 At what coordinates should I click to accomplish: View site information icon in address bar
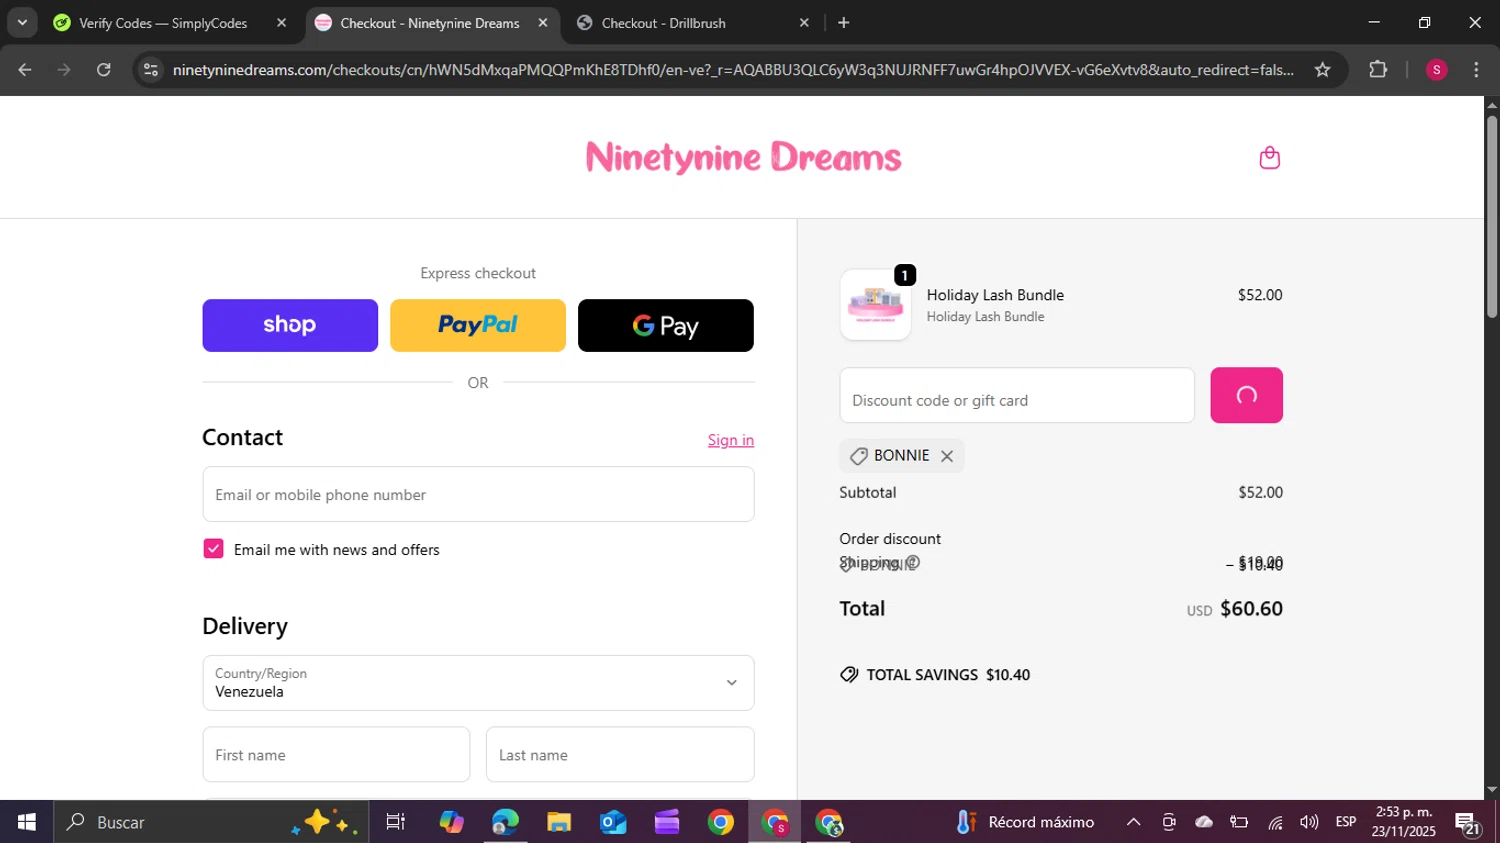(x=151, y=70)
